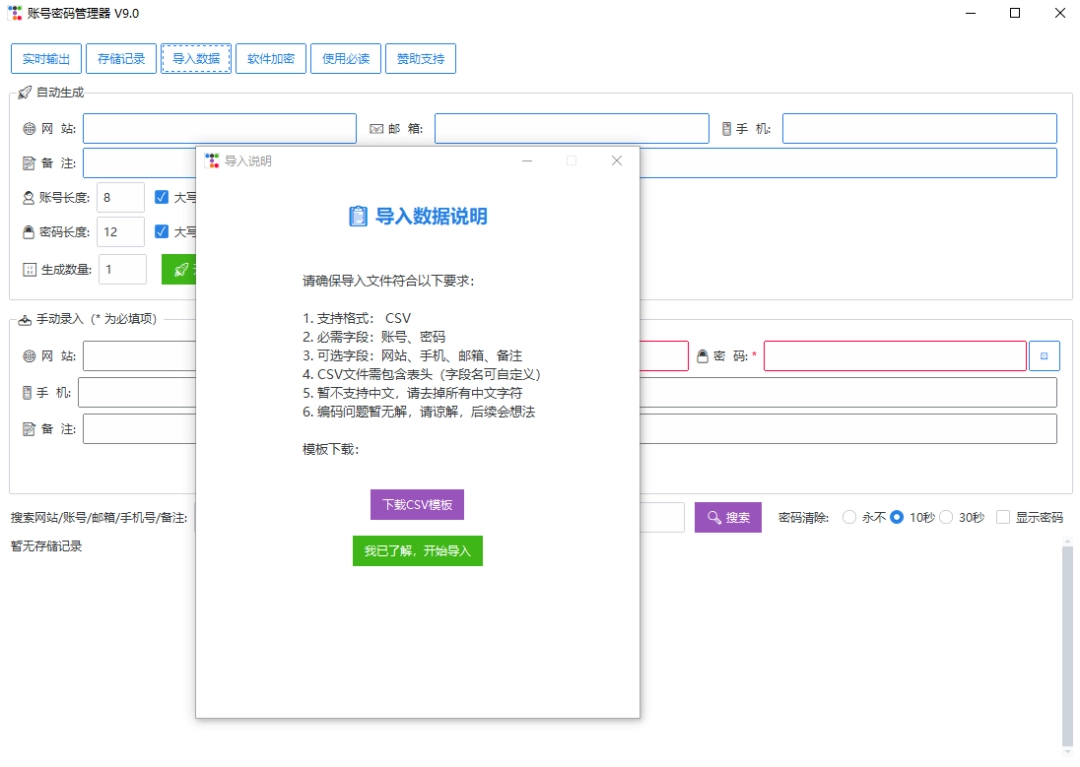Viewport: 1080px width, 767px height.
Task: Click the green rocket generate button
Action: 179,269
